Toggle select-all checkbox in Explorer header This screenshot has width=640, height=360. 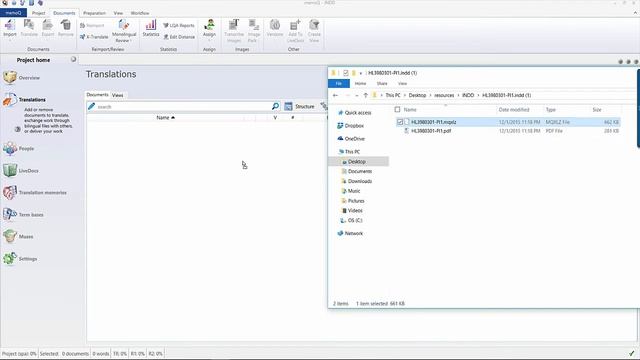(x=397, y=109)
